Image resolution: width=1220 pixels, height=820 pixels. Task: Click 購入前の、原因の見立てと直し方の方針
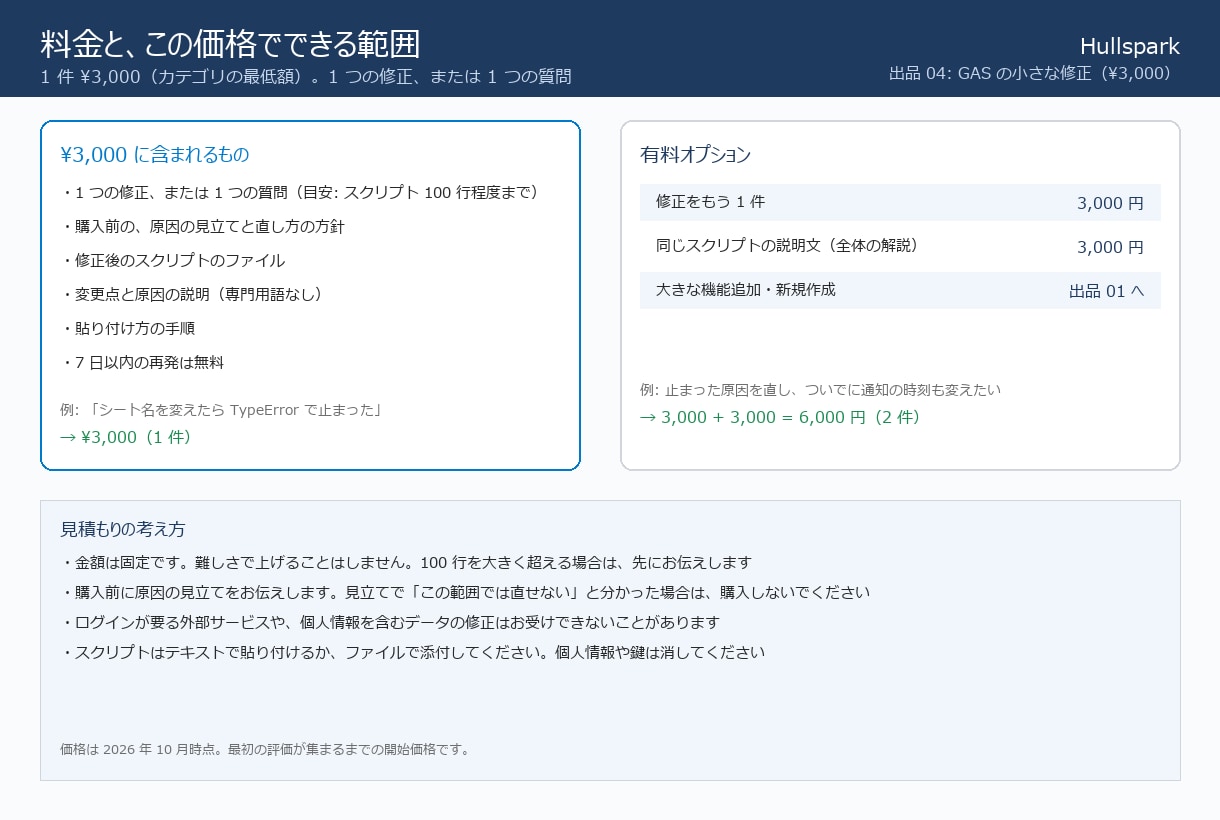202,226
